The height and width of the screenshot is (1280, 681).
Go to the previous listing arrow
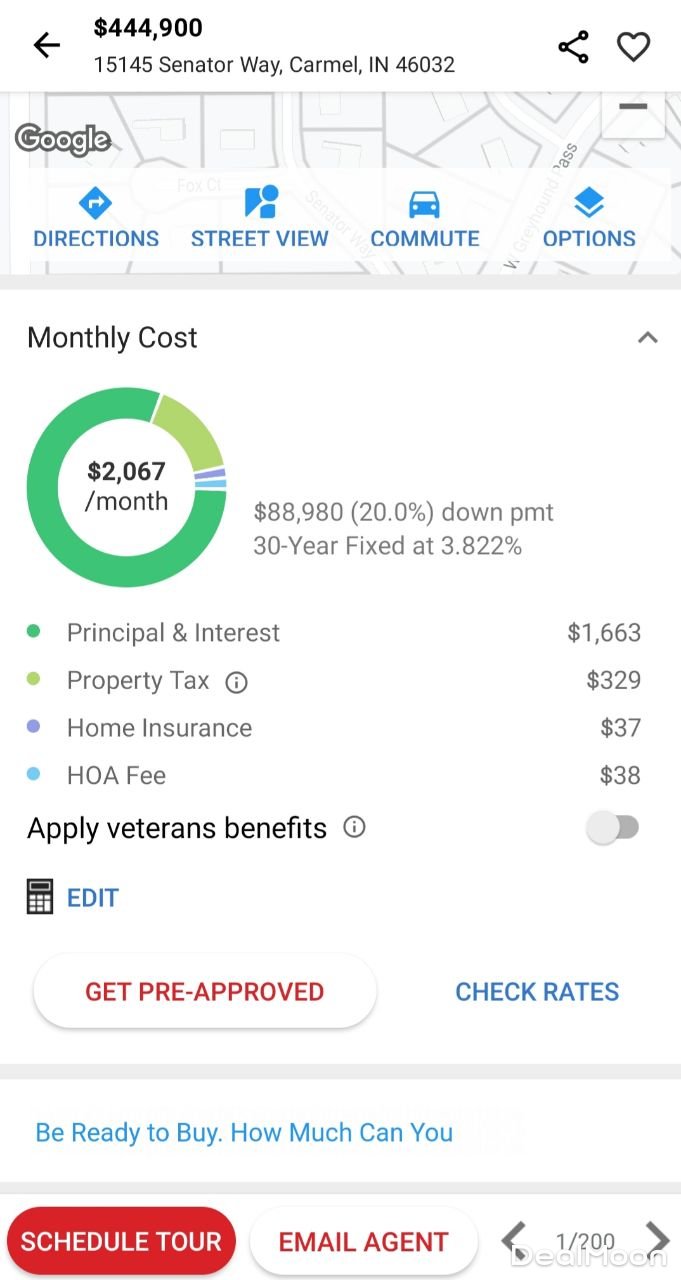(514, 1240)
